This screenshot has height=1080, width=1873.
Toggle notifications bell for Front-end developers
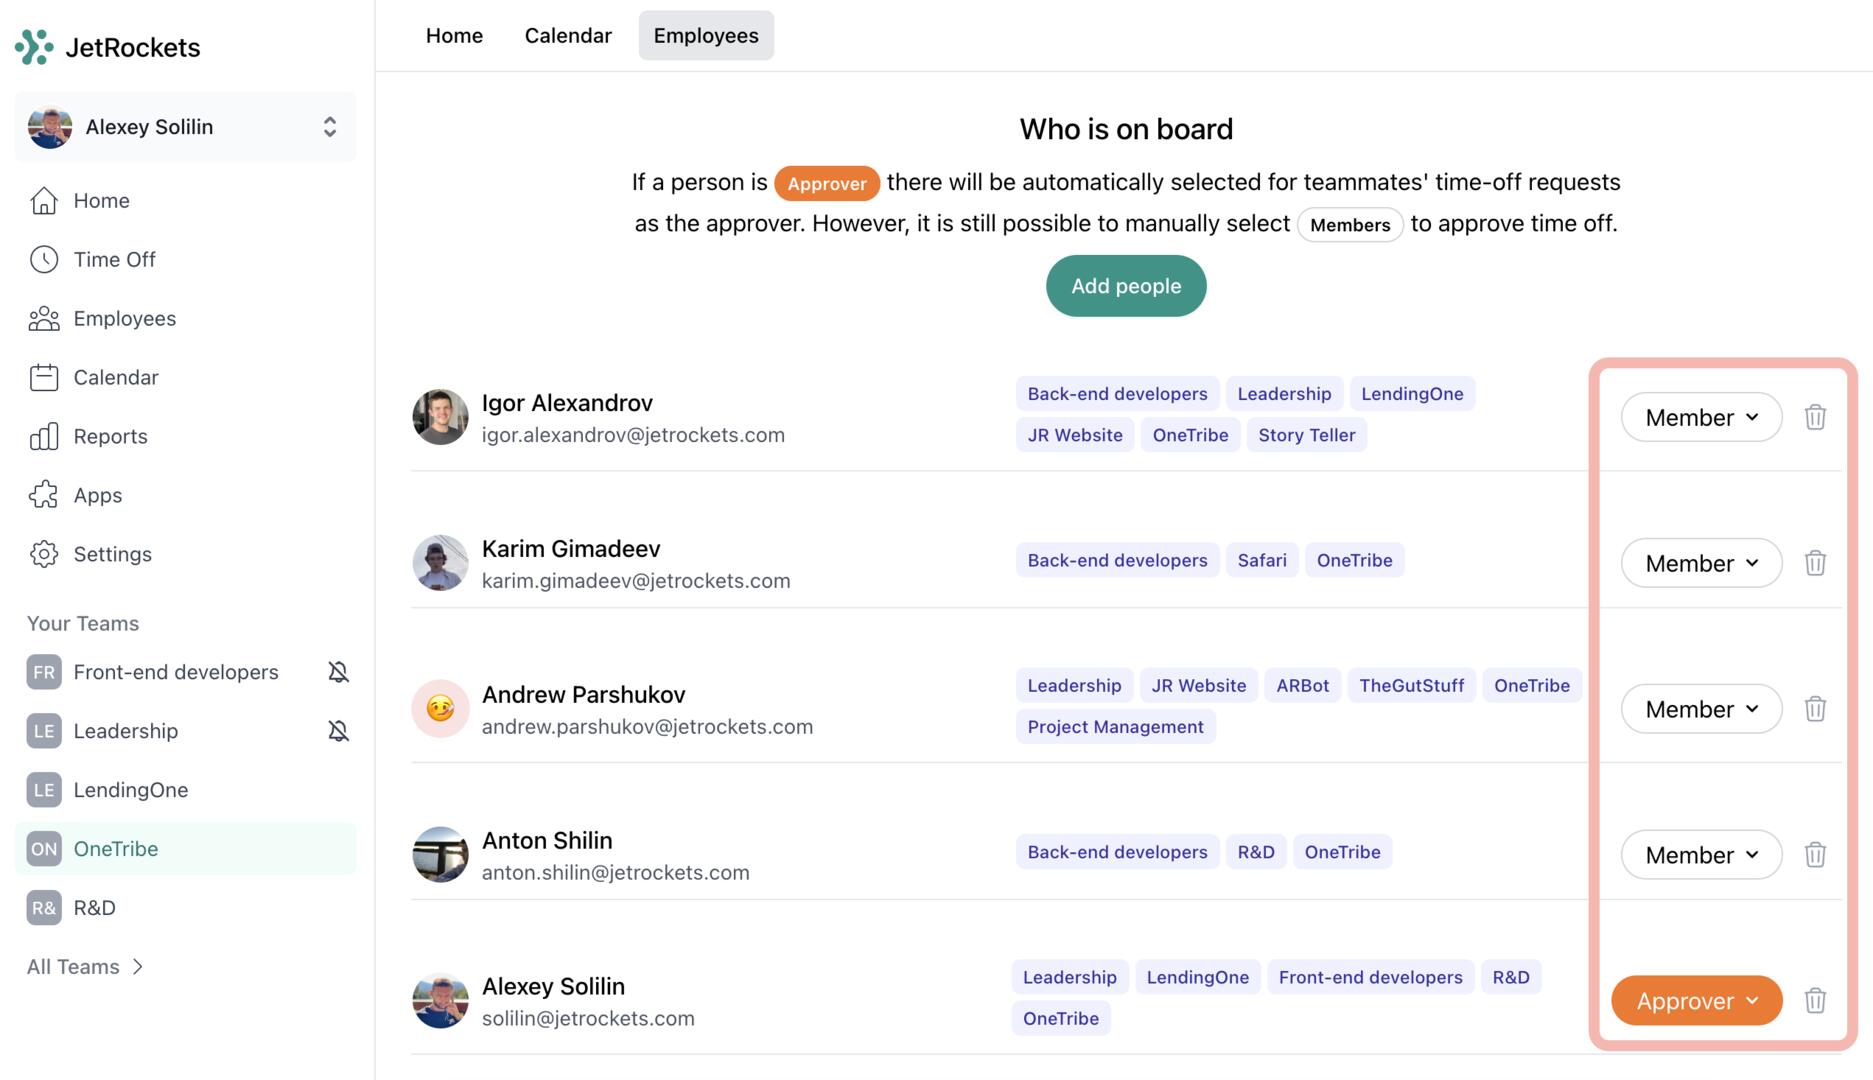pos(338,672)
